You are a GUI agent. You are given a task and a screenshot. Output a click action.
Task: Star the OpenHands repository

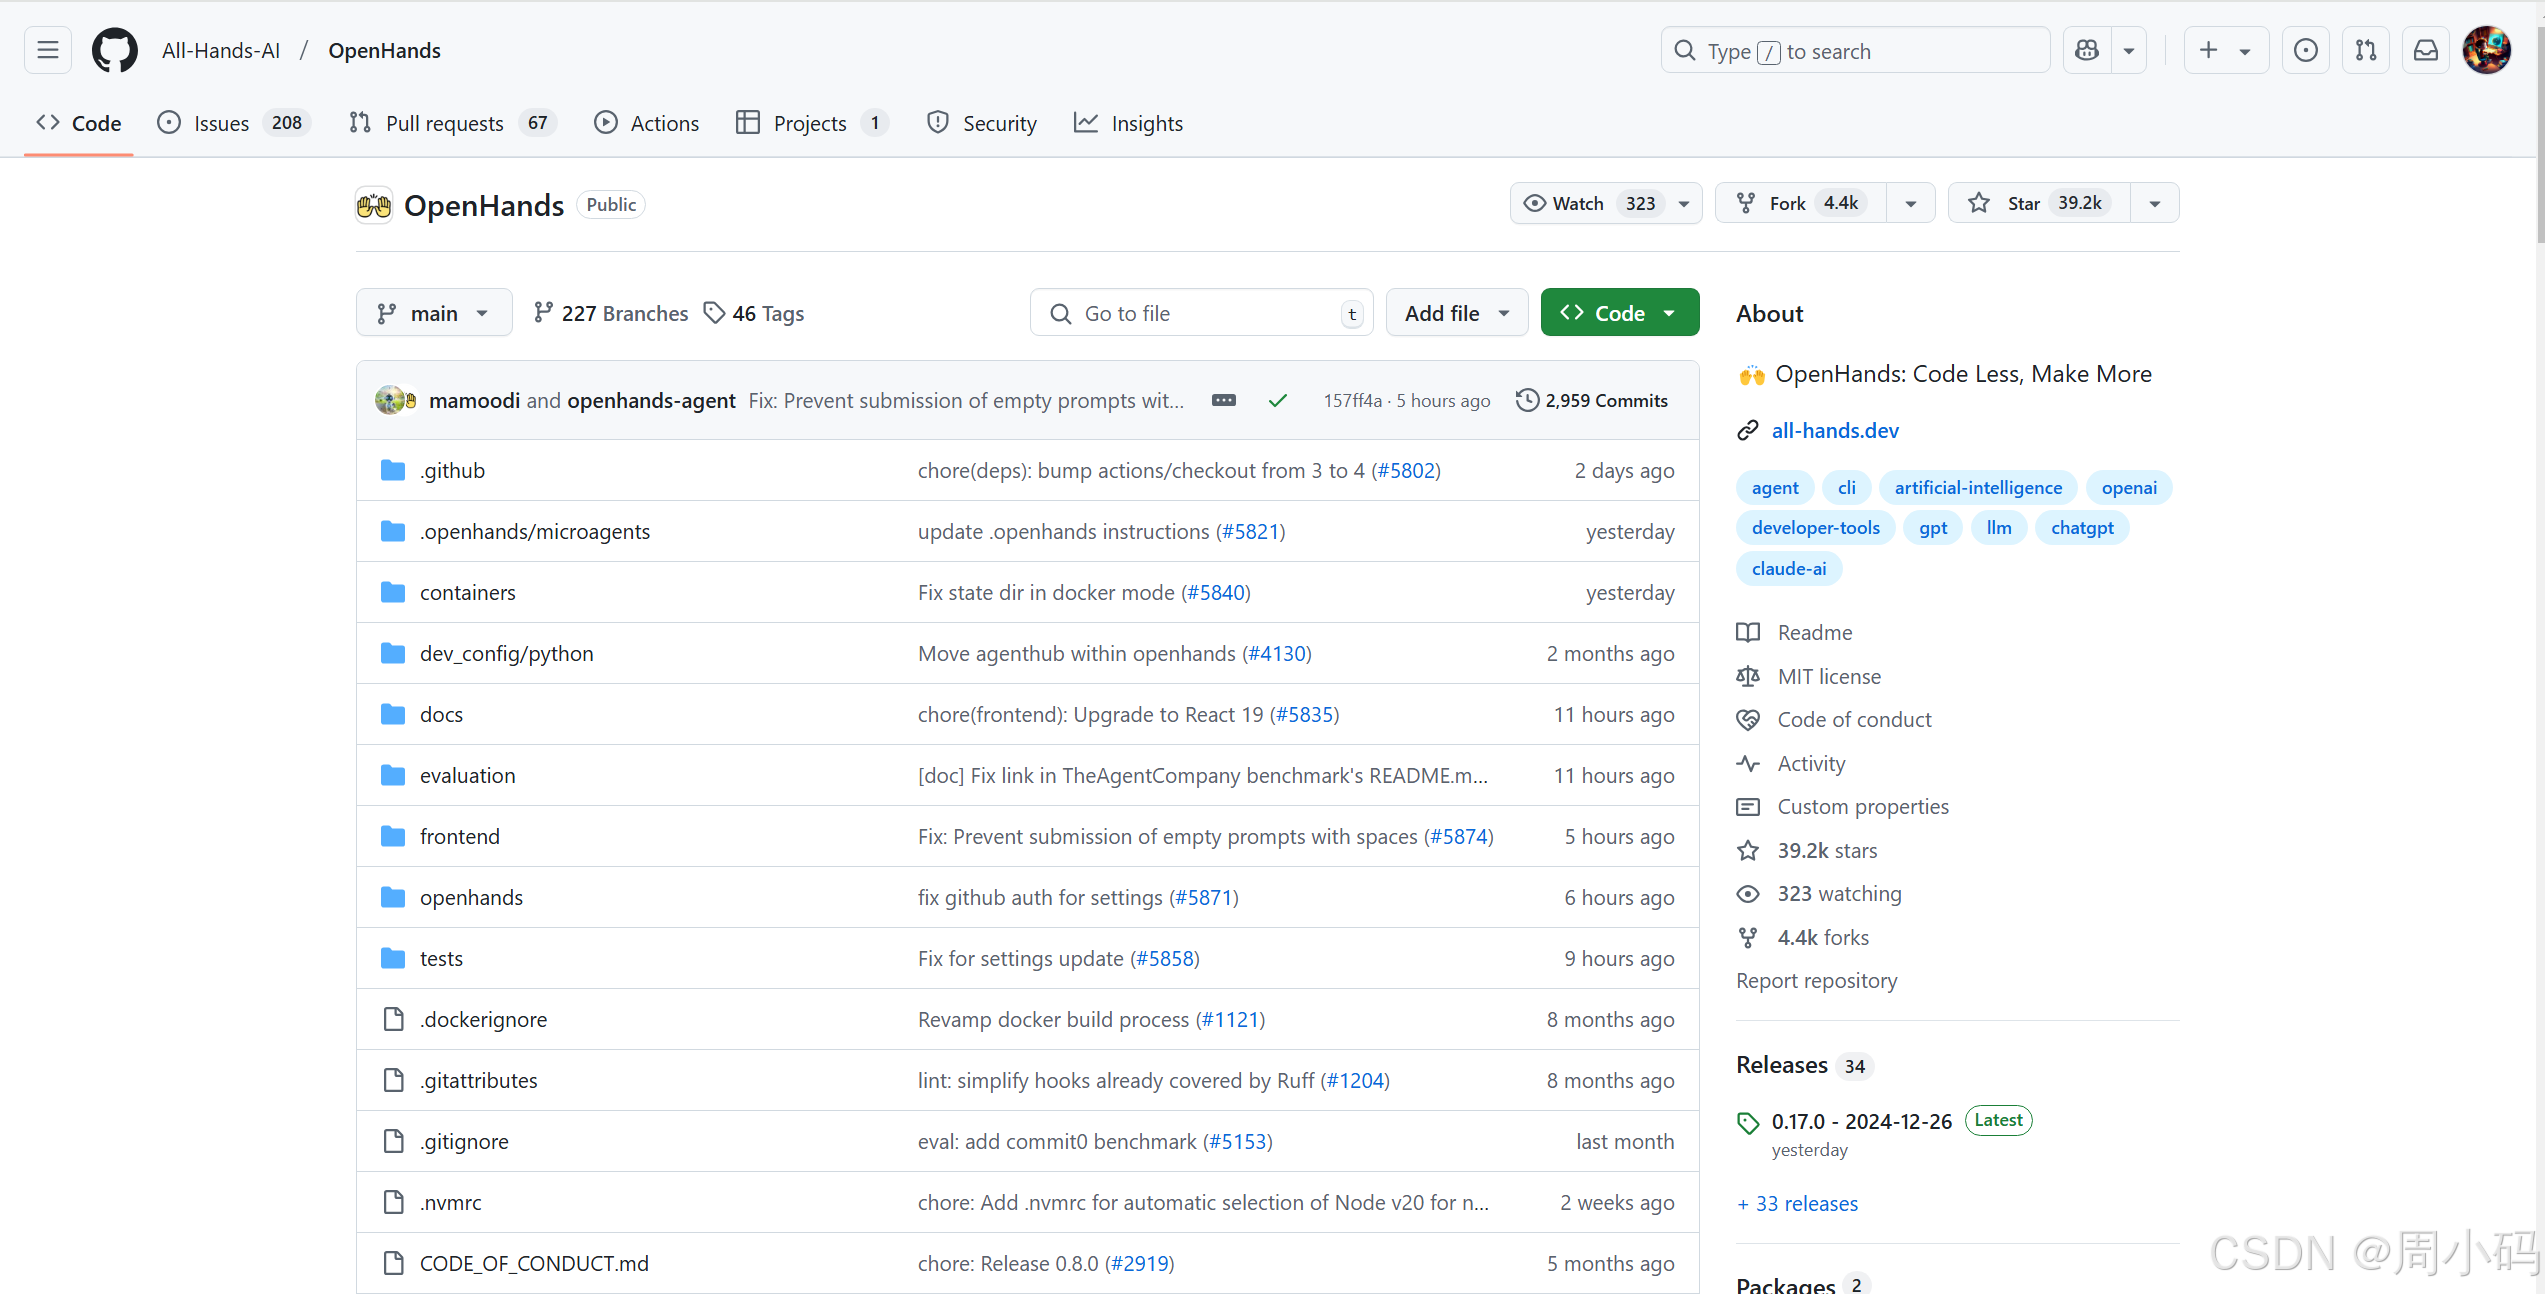(x=2039, y=203)
